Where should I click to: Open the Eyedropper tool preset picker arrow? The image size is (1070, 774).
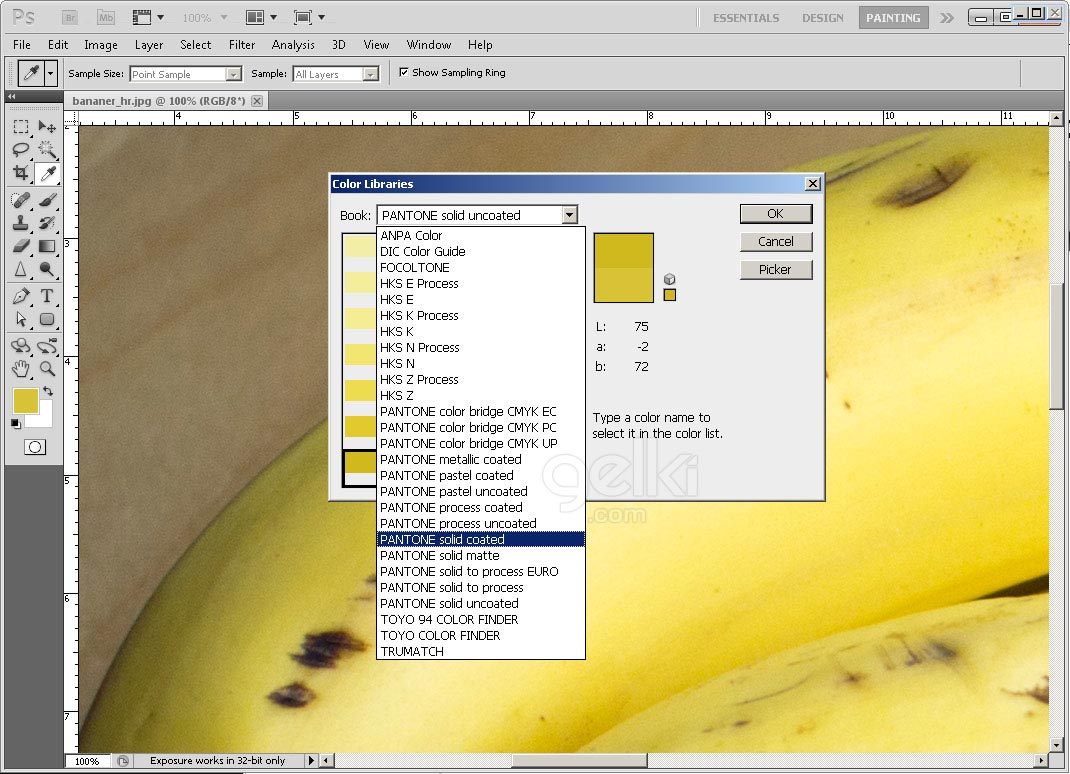pos(50,73)
